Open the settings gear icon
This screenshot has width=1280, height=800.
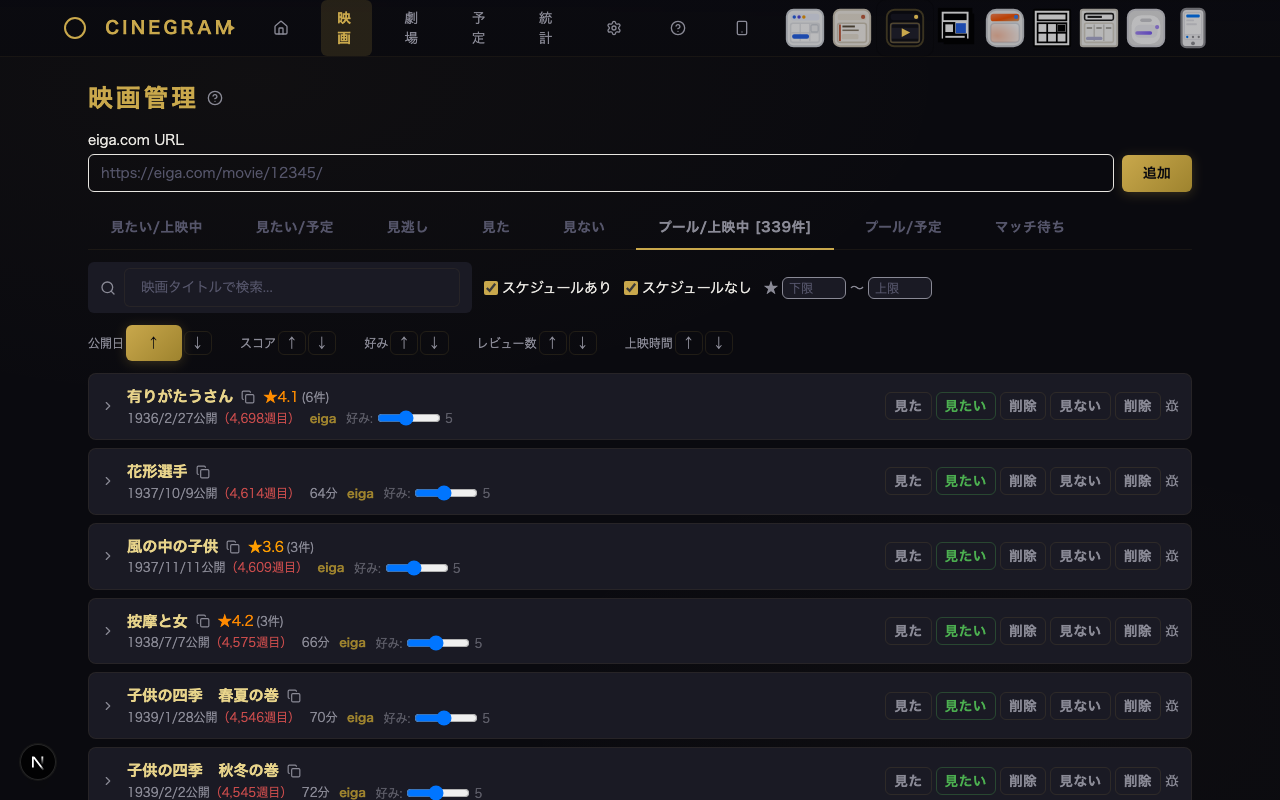[x=613, y=28]
